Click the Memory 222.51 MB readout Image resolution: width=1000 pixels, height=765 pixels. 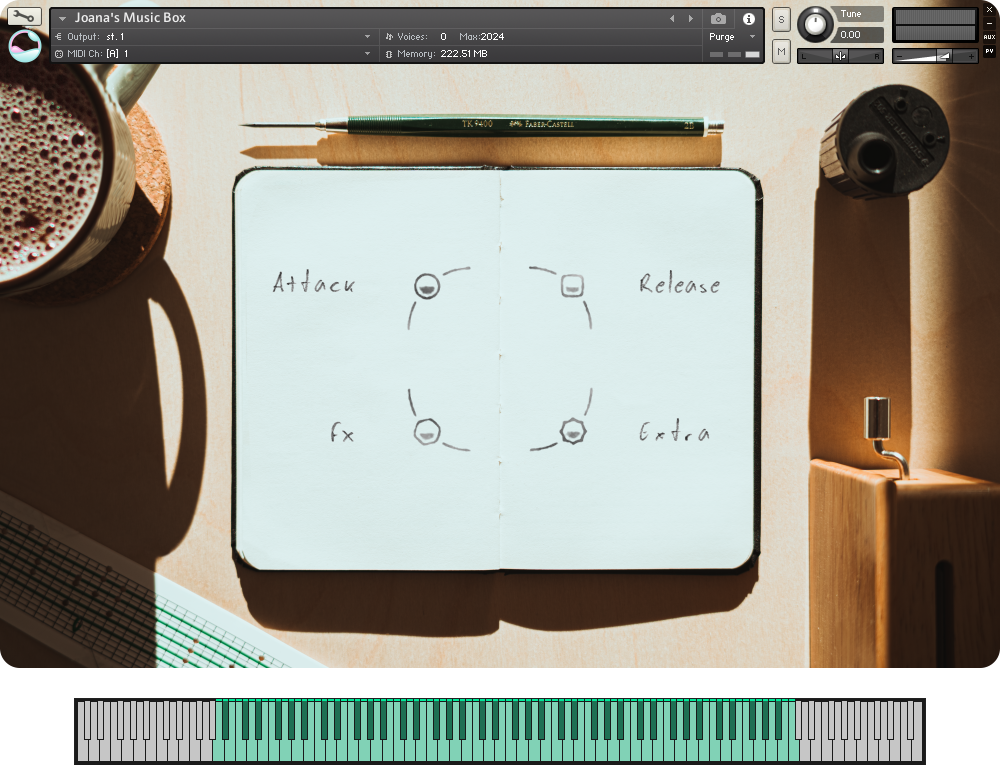464,54
